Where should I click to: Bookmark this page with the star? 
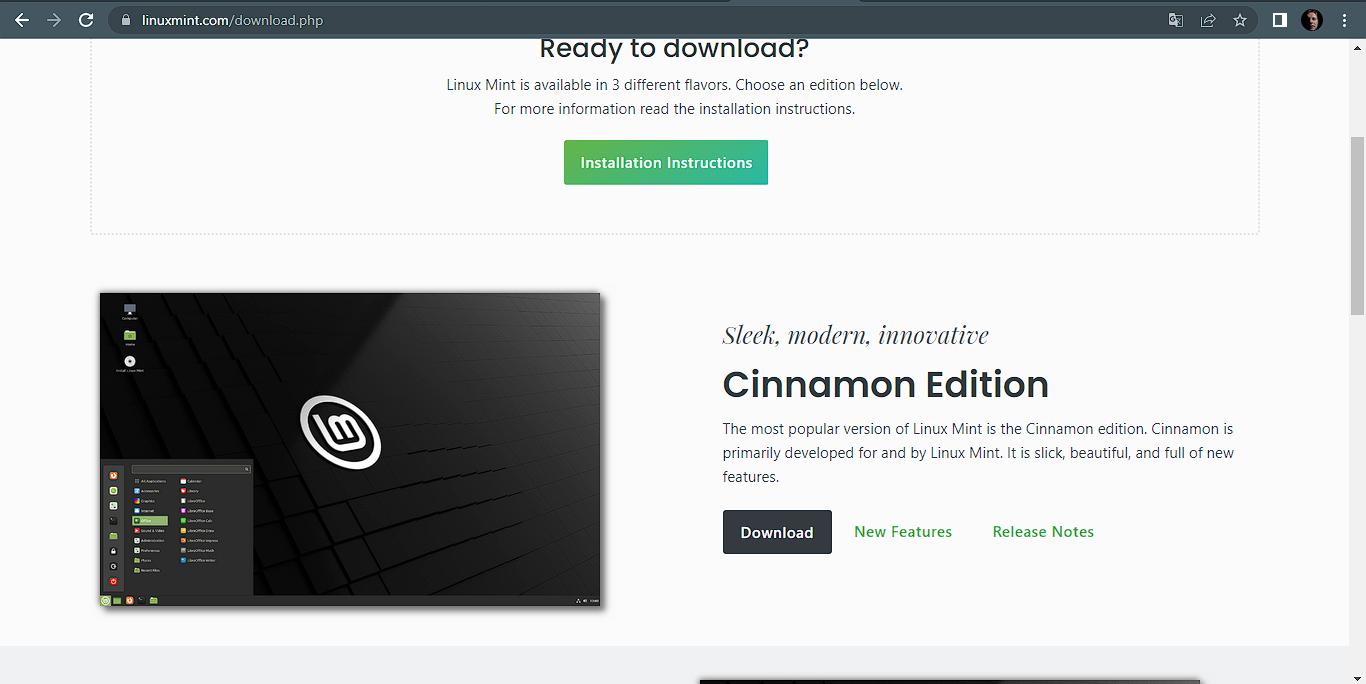point(1240,20)
